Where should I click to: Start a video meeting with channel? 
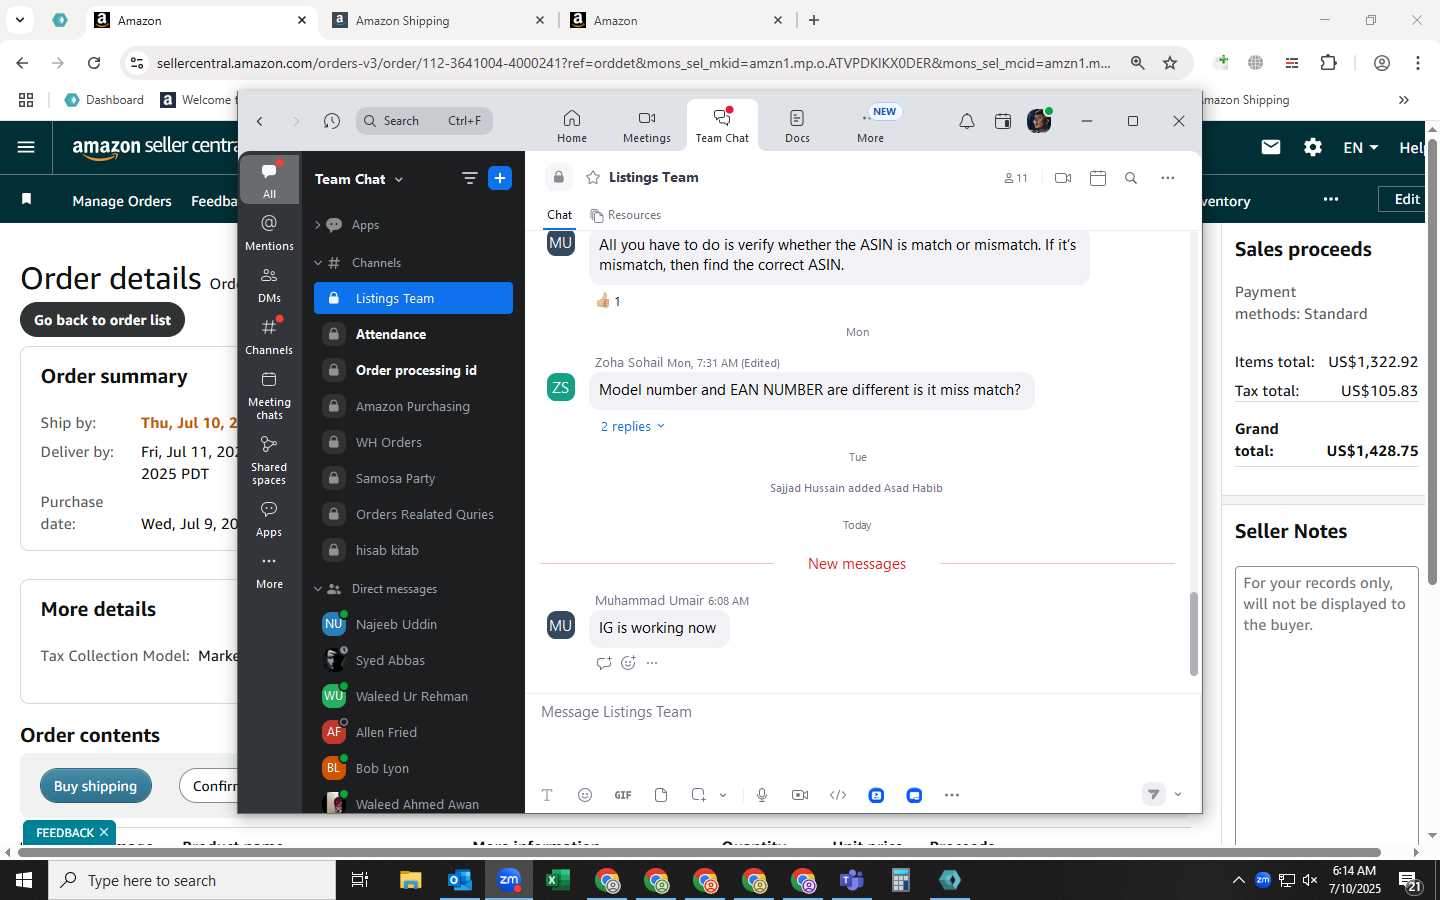1063,178
